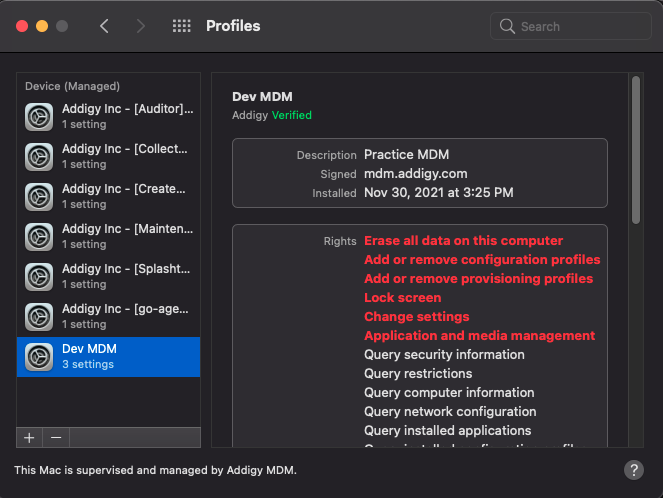The width and height of the screenshot is (663, 498).
Task: Click 'Query security information' entry
Action: pos(444,355)
